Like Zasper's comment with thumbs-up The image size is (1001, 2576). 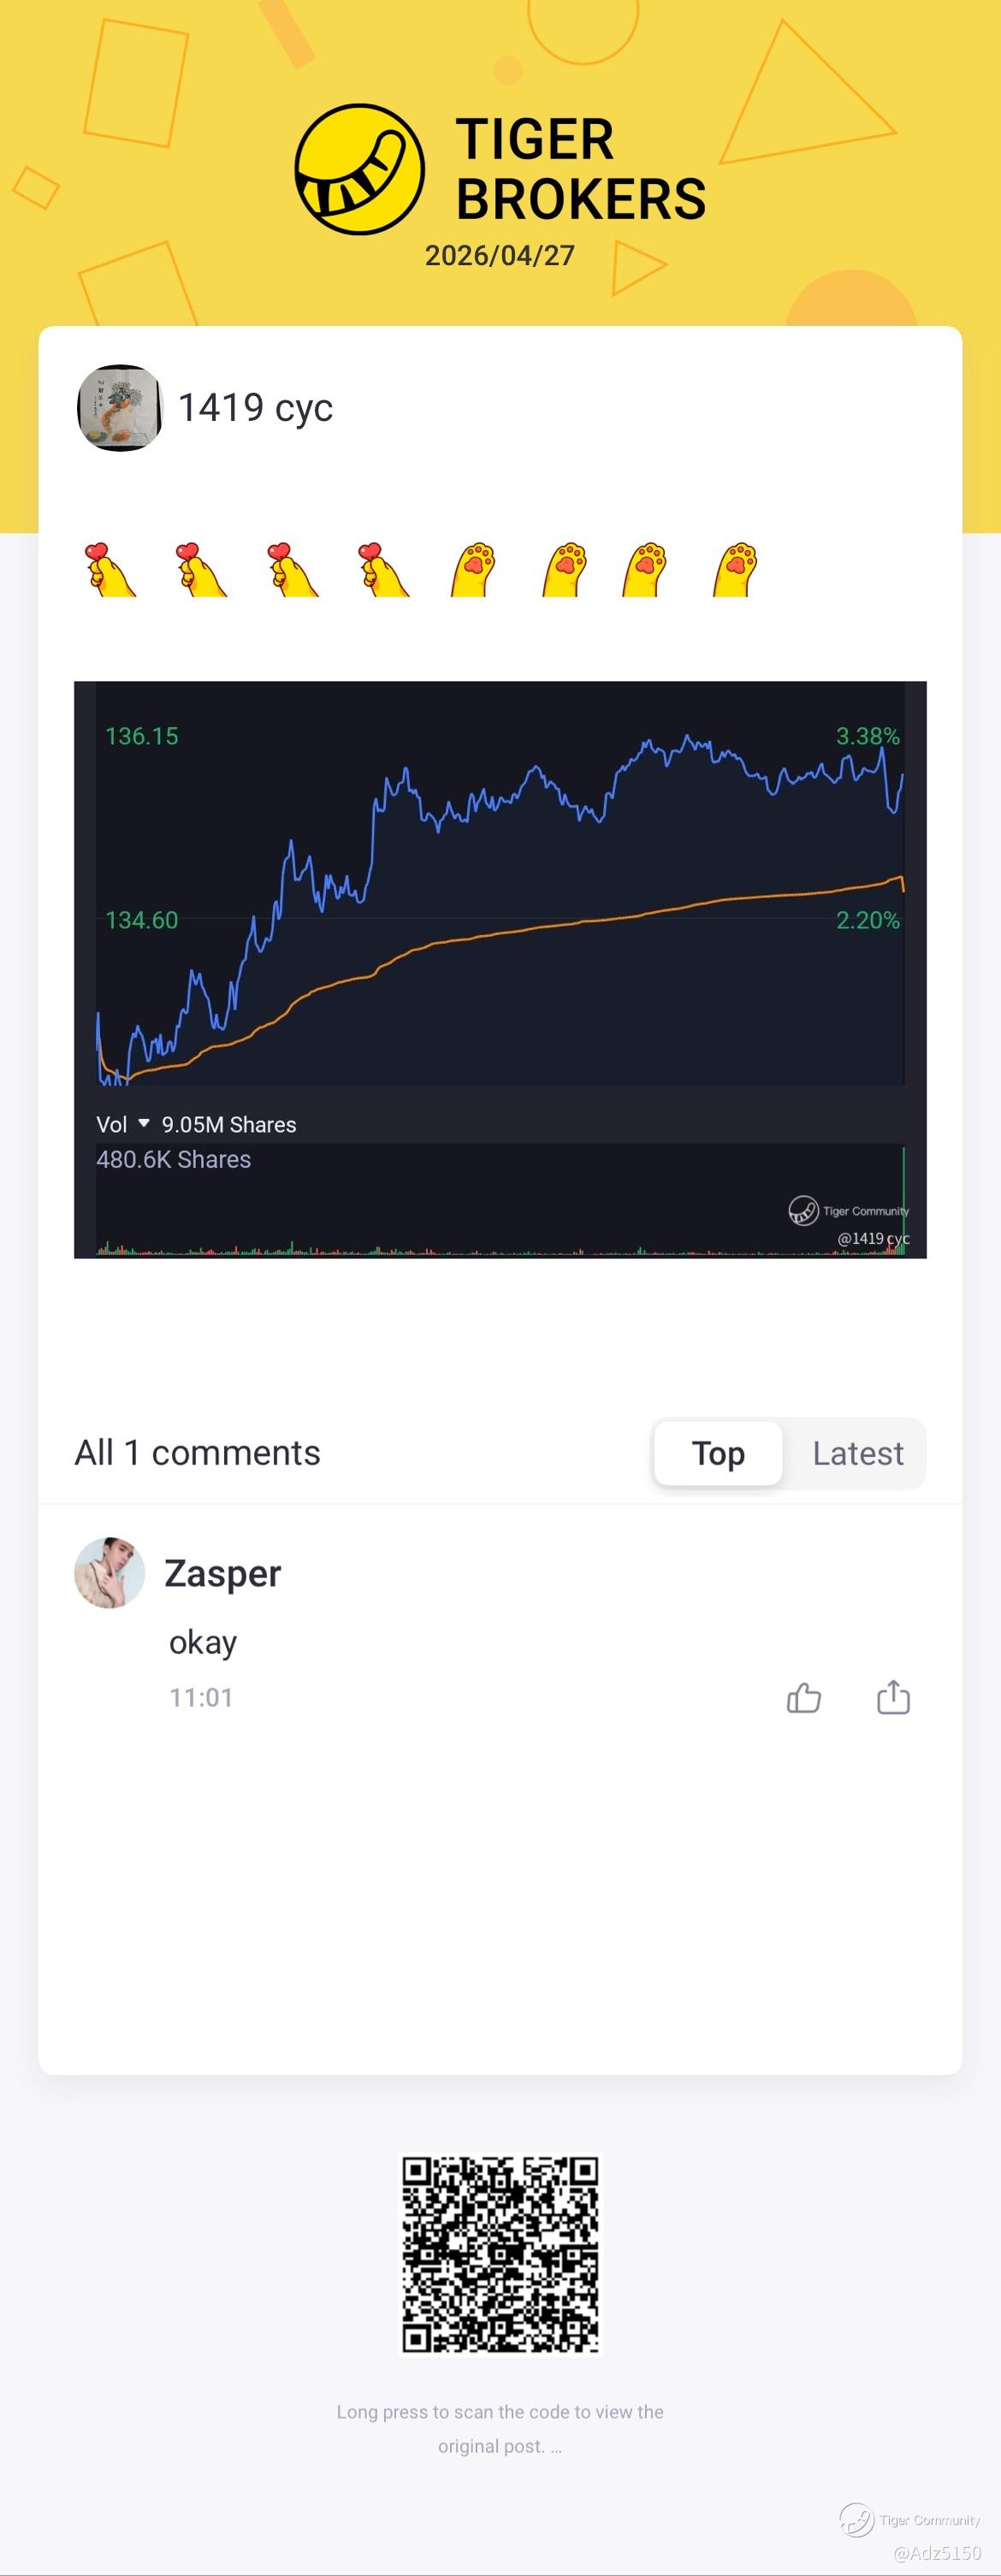click(x=803, y=1697)
